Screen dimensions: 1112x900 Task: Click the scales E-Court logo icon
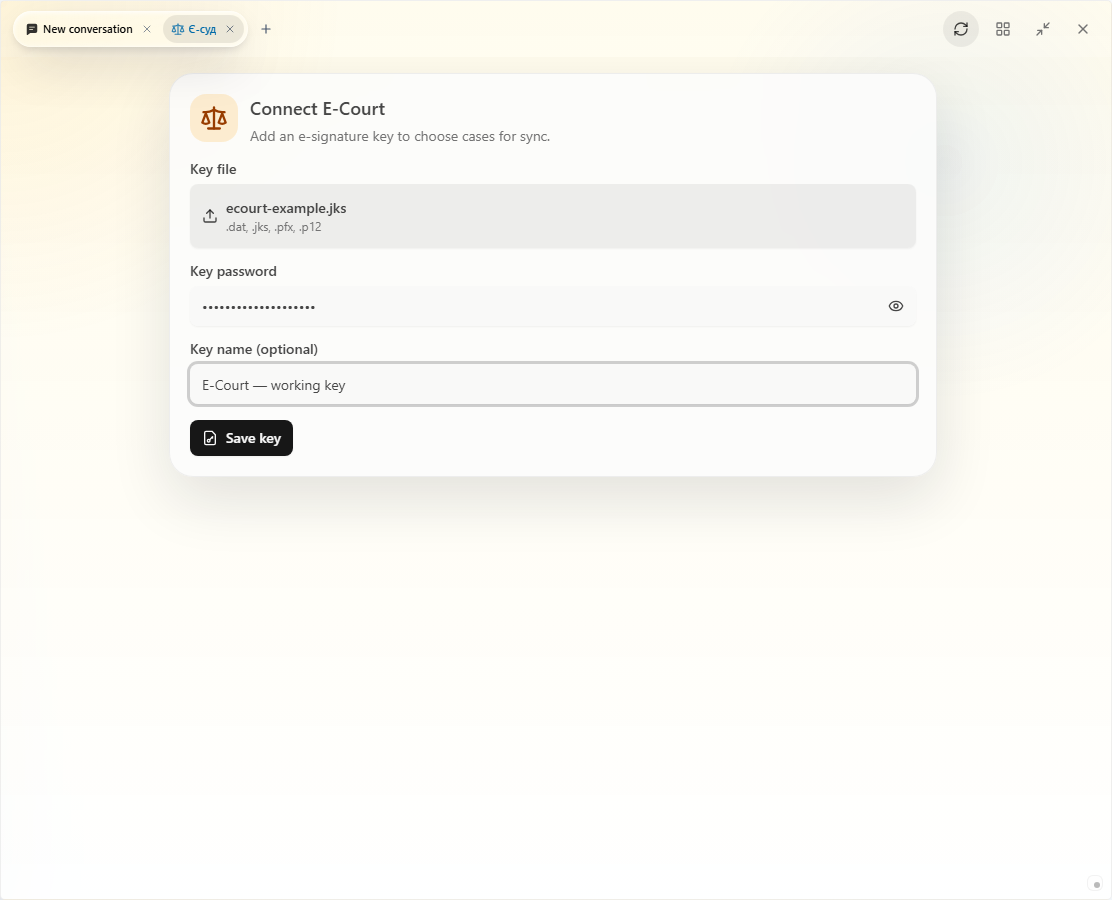point(213,118)
